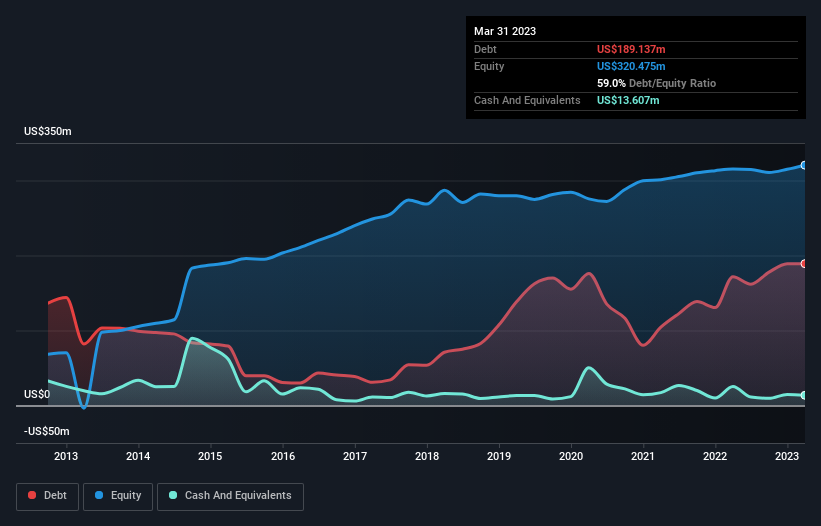Select the red Debt endpoint marker on chart

click(x=804, y=263)
